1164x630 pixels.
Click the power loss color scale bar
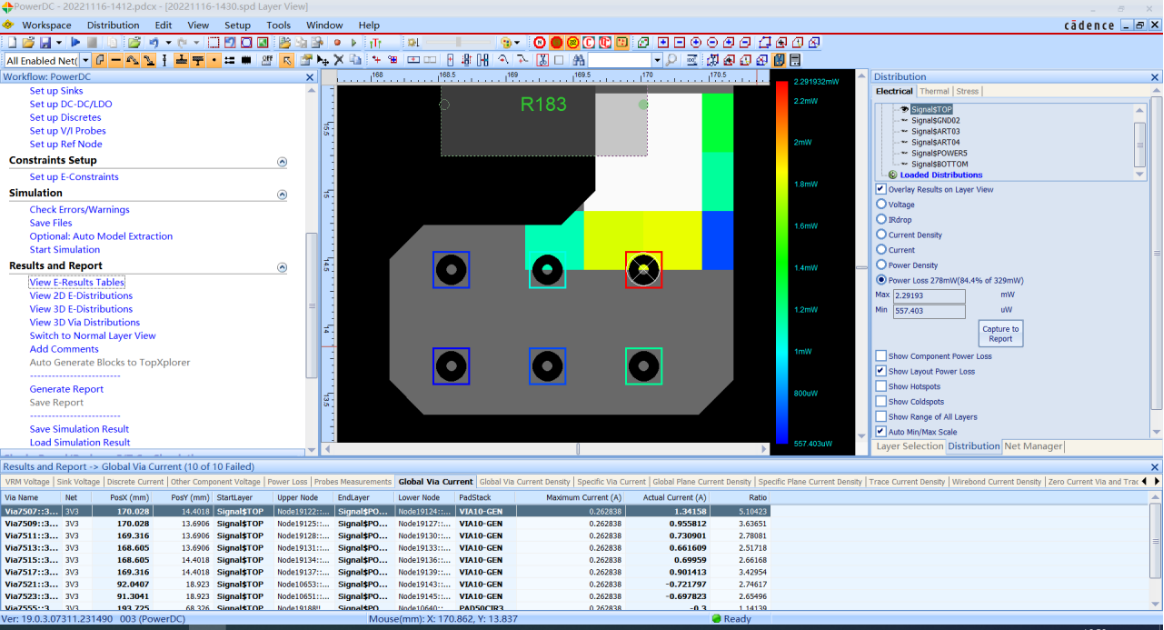click(x=782, y=262)
